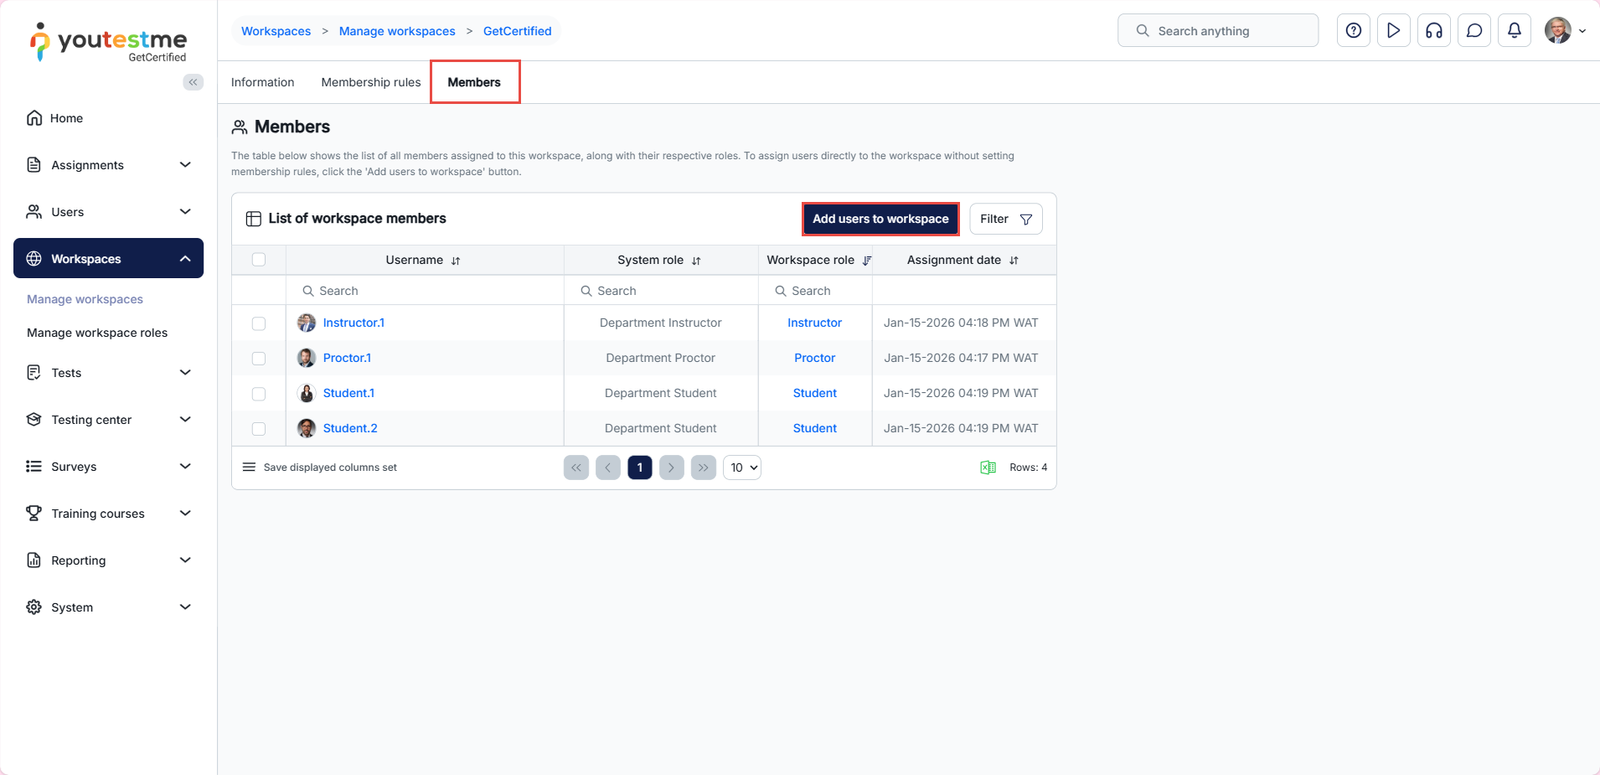Screen dimensions: 1600x775
Task: Tick the checkbox for Instructor.1
Action: [259, 323]
